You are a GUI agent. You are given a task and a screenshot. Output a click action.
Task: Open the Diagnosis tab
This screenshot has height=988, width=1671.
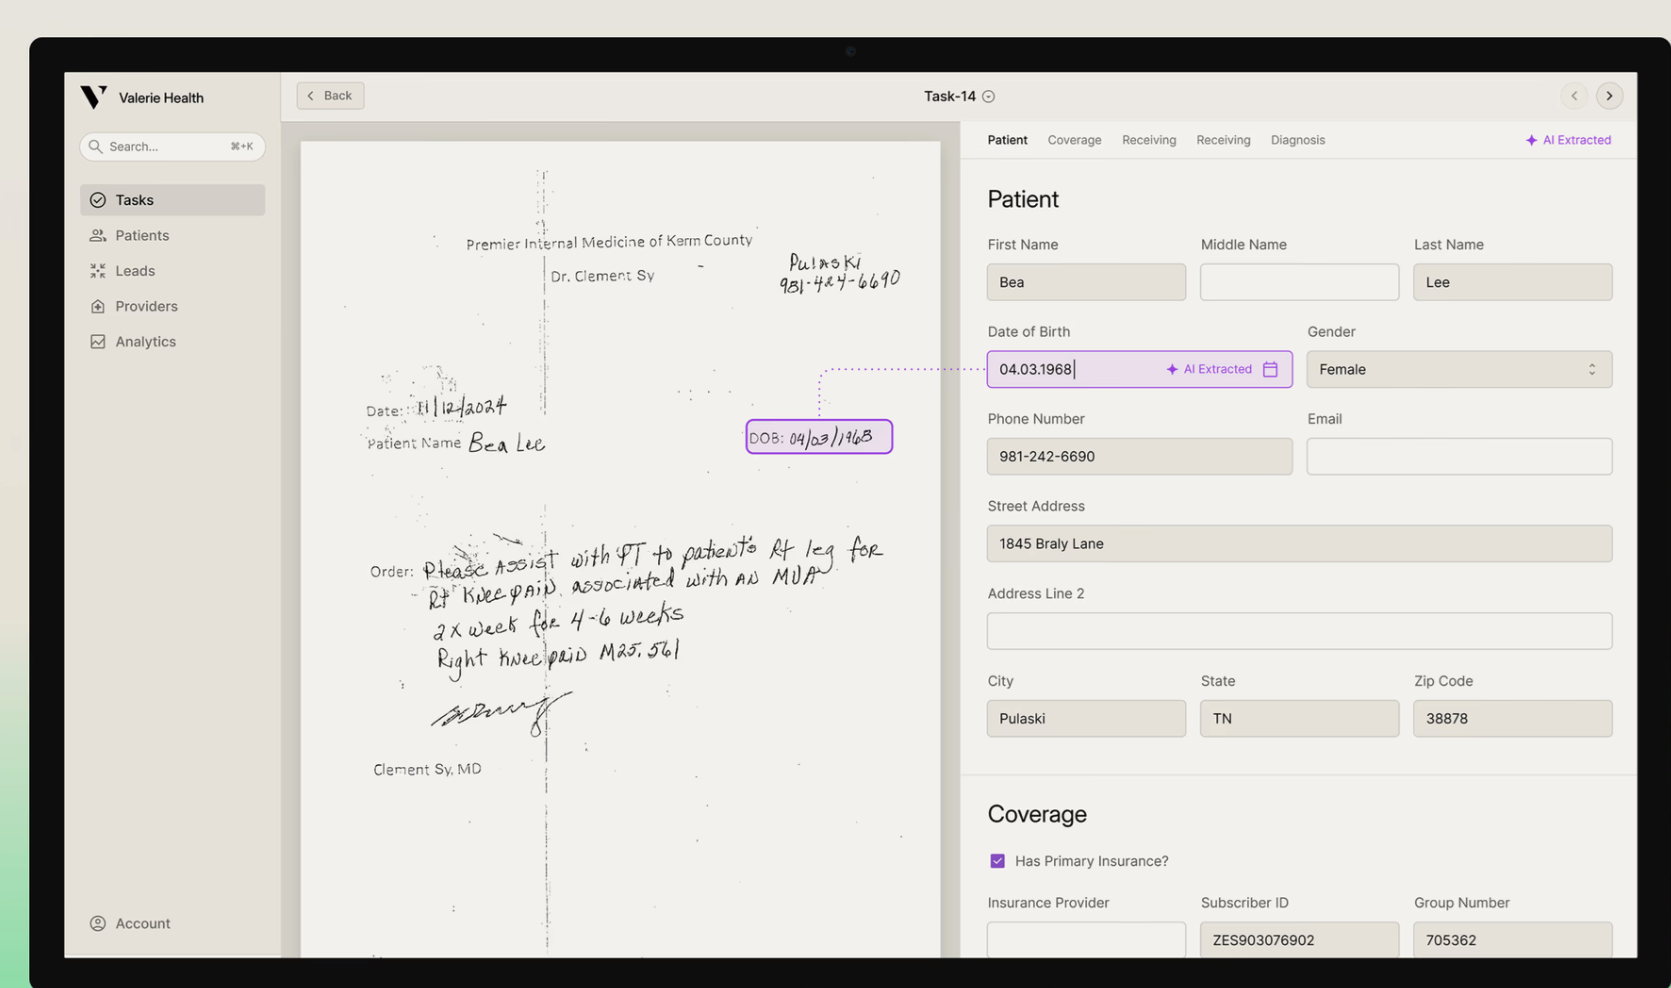pyautogui.click(x=1297, y=140)
